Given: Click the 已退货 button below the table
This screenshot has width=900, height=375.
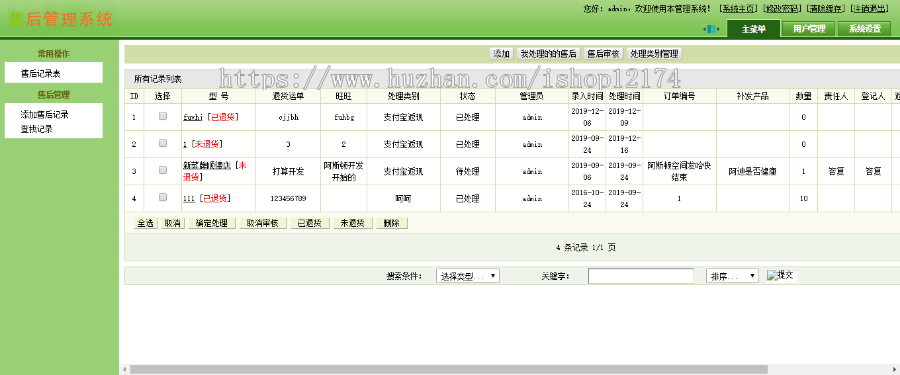Looking at the screenshot, I should point(309,223).
